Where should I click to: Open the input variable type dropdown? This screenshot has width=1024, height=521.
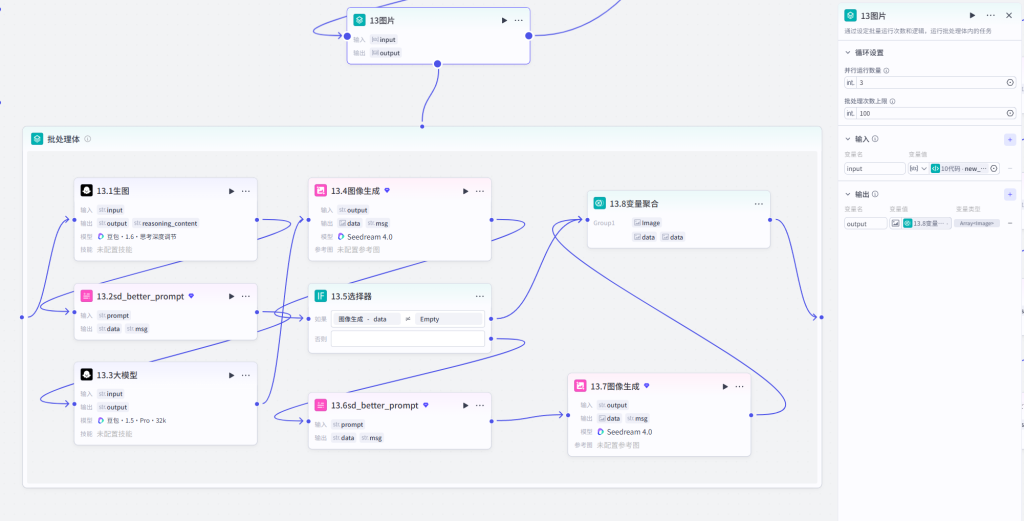tap(919, 168)
